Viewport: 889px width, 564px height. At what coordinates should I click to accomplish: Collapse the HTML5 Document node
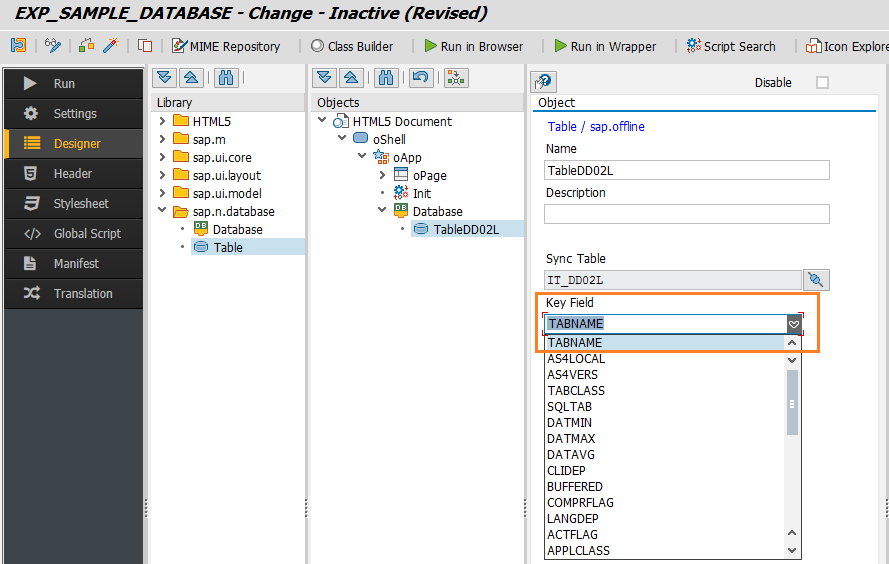(322, 120)
